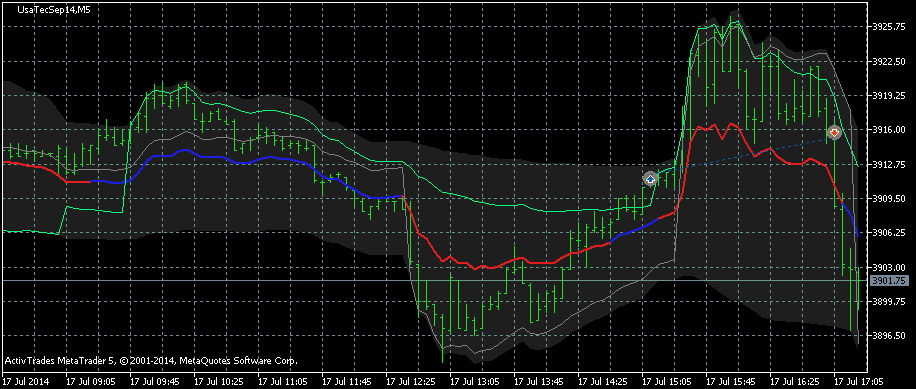Click the time label 17 Jul 13:05
The height and width of the screenshot is (389, 916).
[474, 381]
